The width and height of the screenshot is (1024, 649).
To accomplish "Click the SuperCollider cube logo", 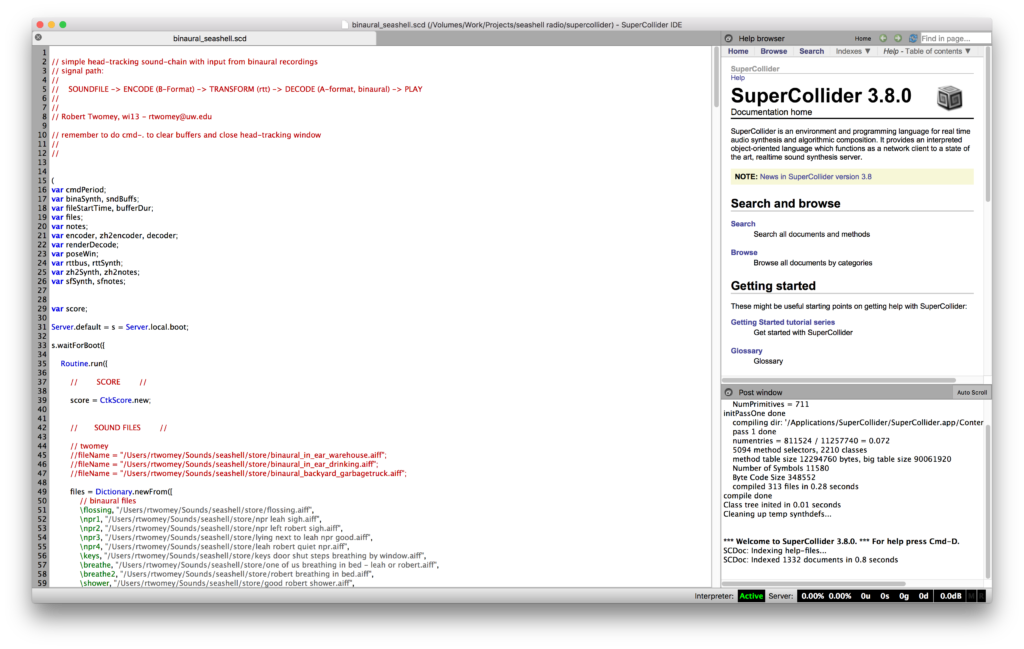I will 950,99.
